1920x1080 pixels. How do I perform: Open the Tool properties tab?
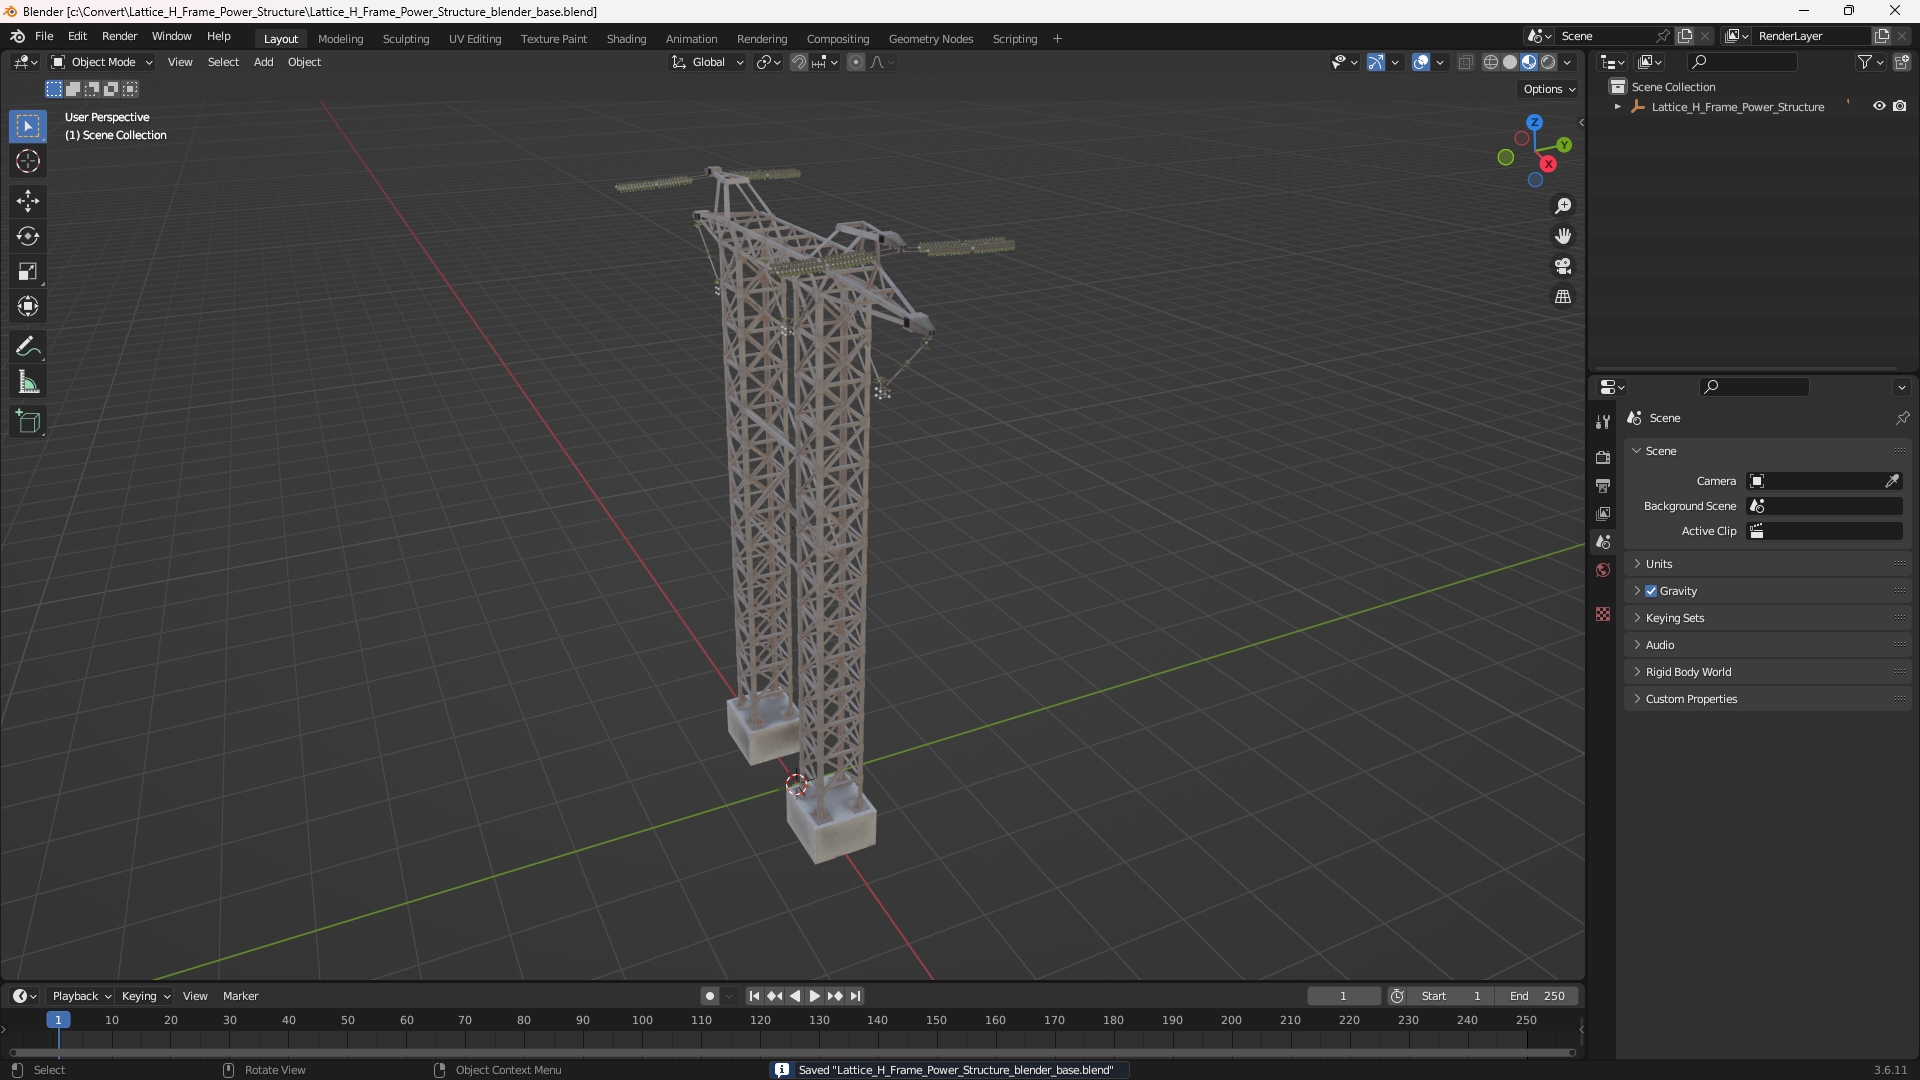coord(1603,422)
